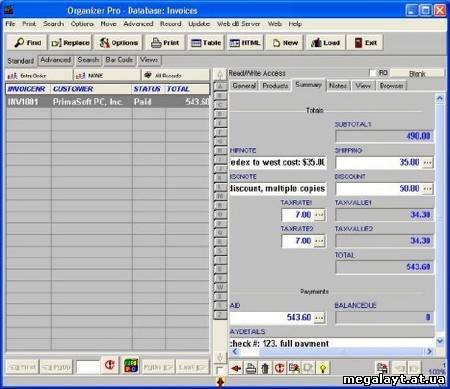
Task: Click the trash can delete icon
Action: click(265, 368)
